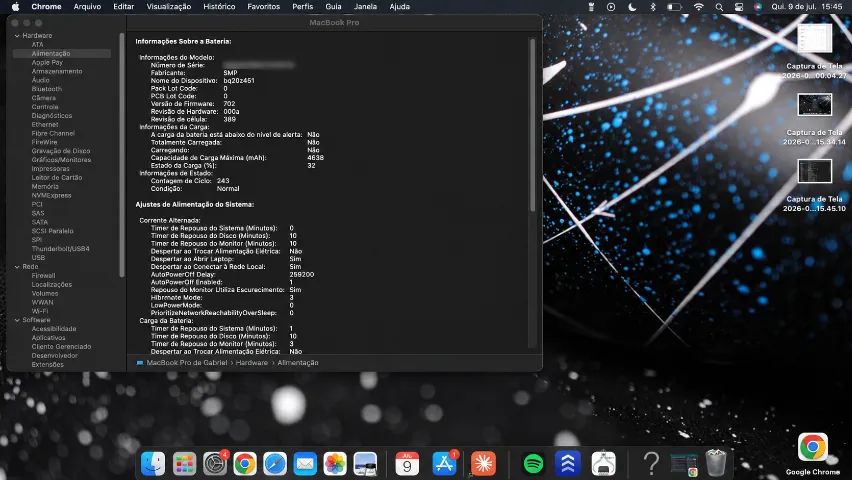Viewport: 852px width, 480px height.
Task: Open Safari in the Dock
Action: [275, 464]
